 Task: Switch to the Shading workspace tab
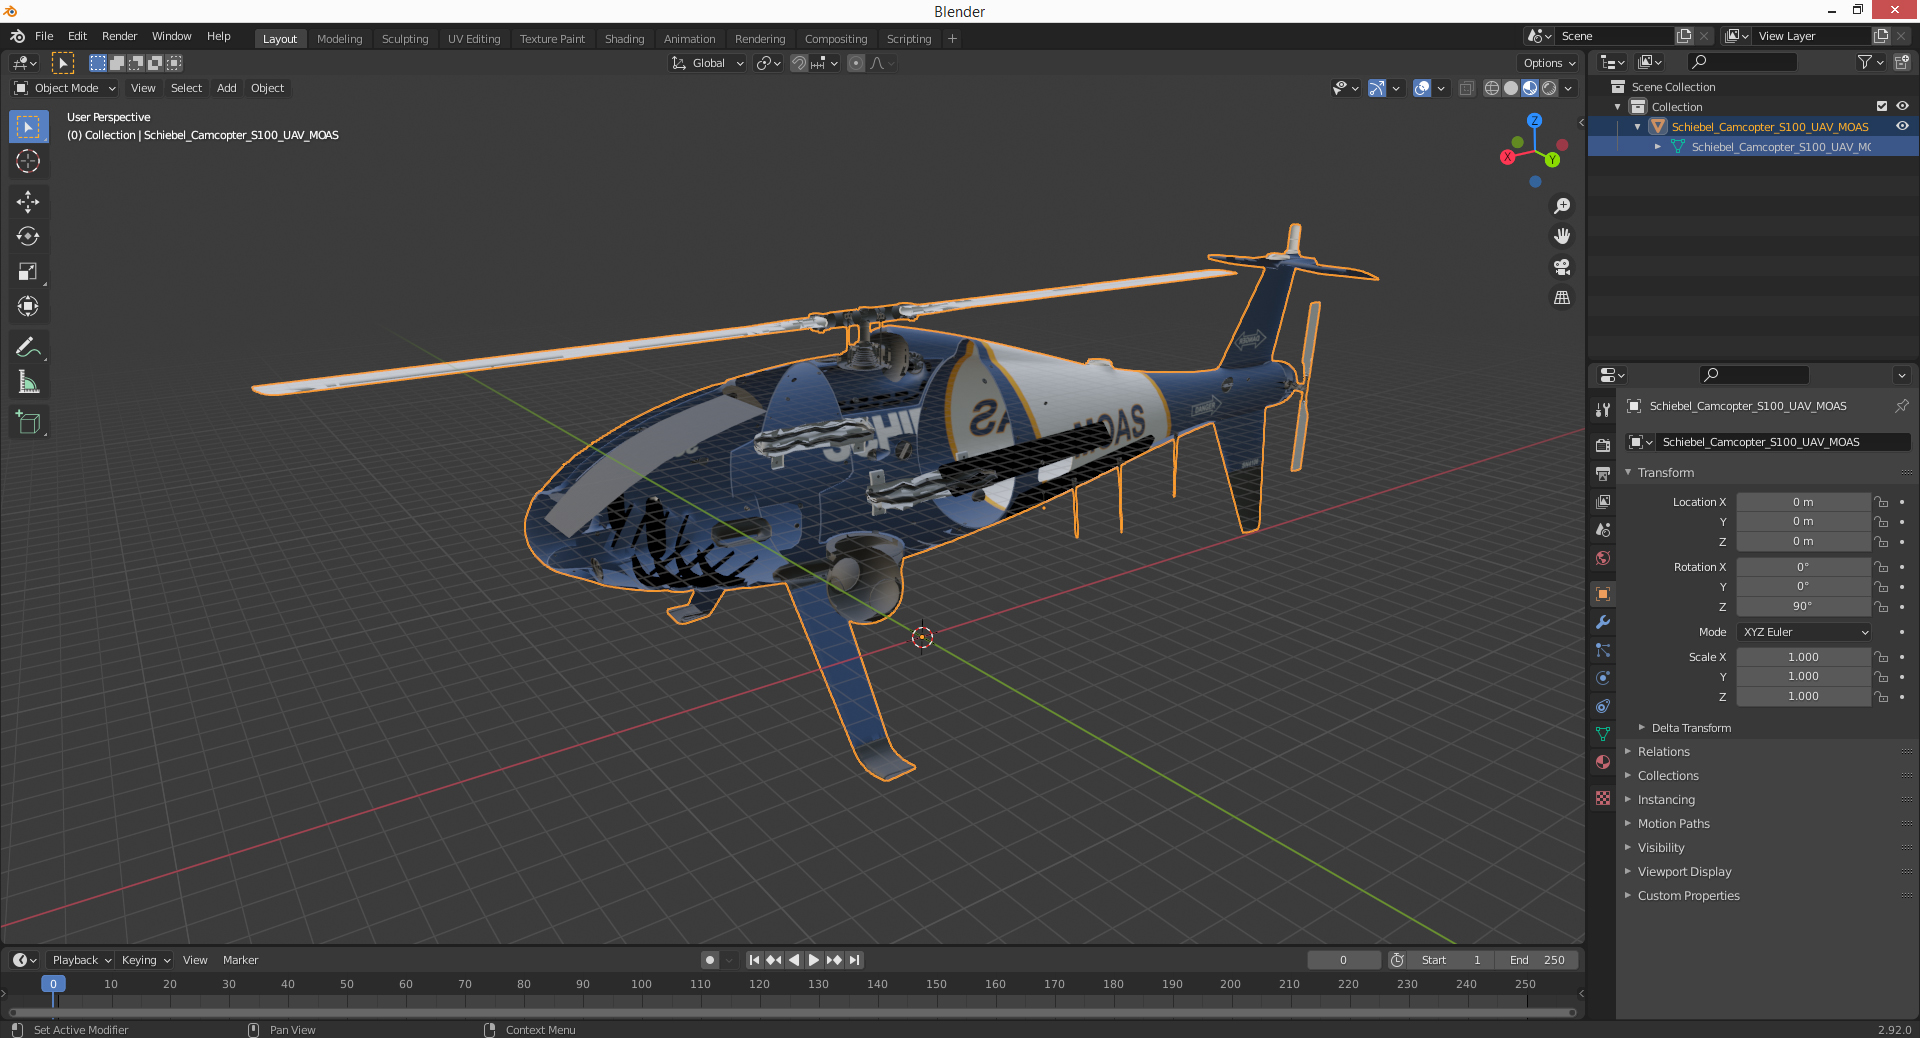pyautogui.click(x=624, y=39)
